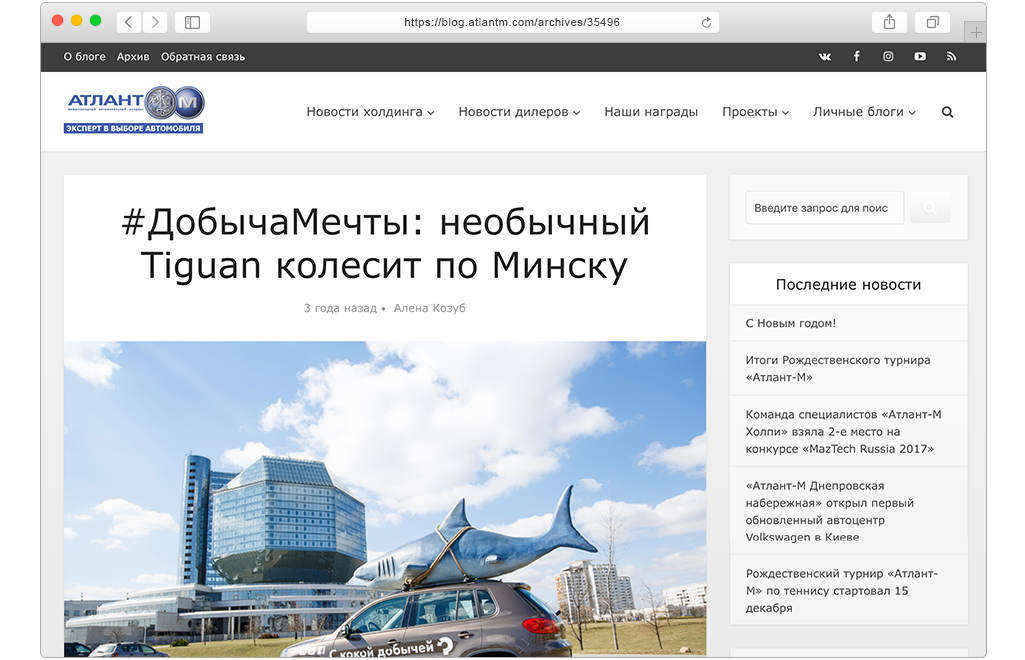Click the 3 года назад date
The height and width of the screenshot is (660, 1025).
(x=340, y=308)
